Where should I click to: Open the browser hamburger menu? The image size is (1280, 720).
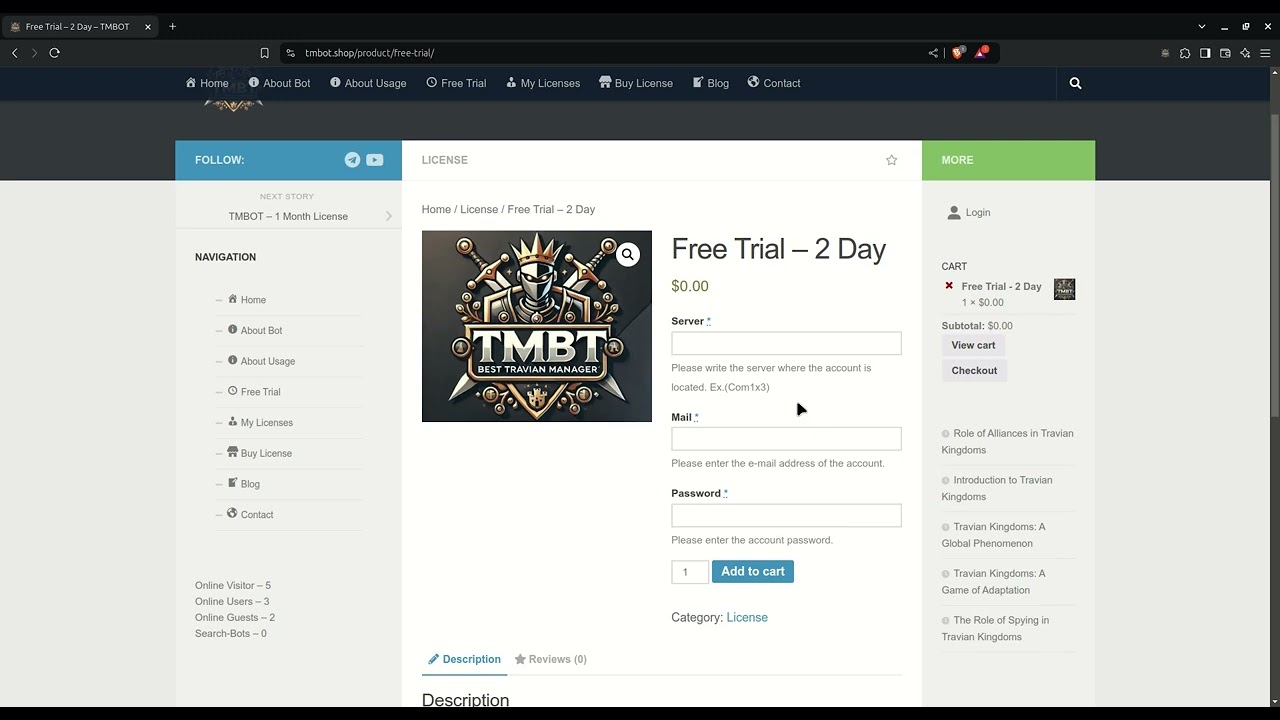(1265, 53)
